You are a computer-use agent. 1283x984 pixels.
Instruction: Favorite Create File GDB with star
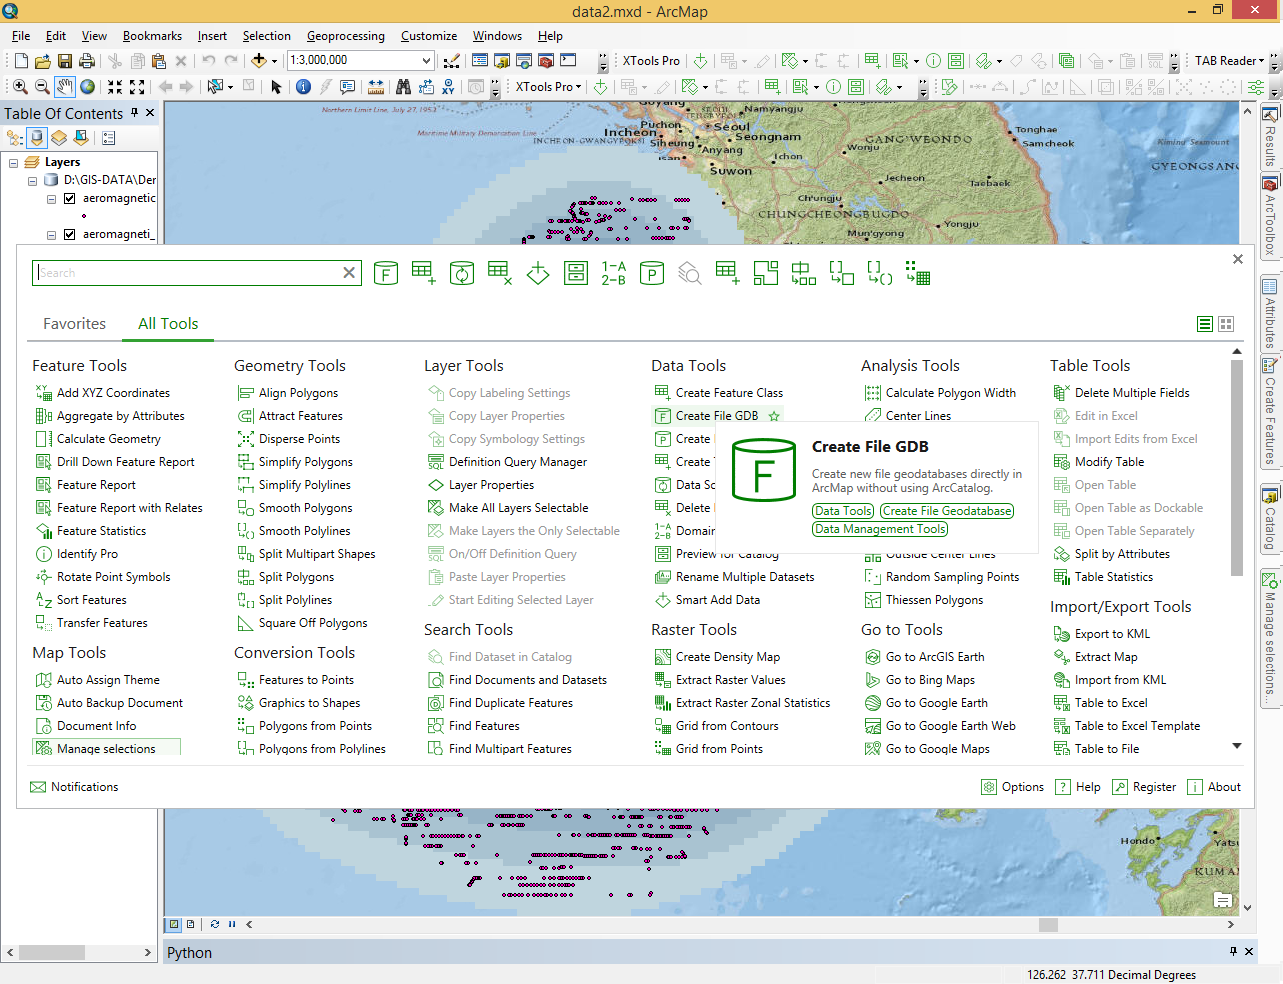pyautogui.click(x=774, y=416)
